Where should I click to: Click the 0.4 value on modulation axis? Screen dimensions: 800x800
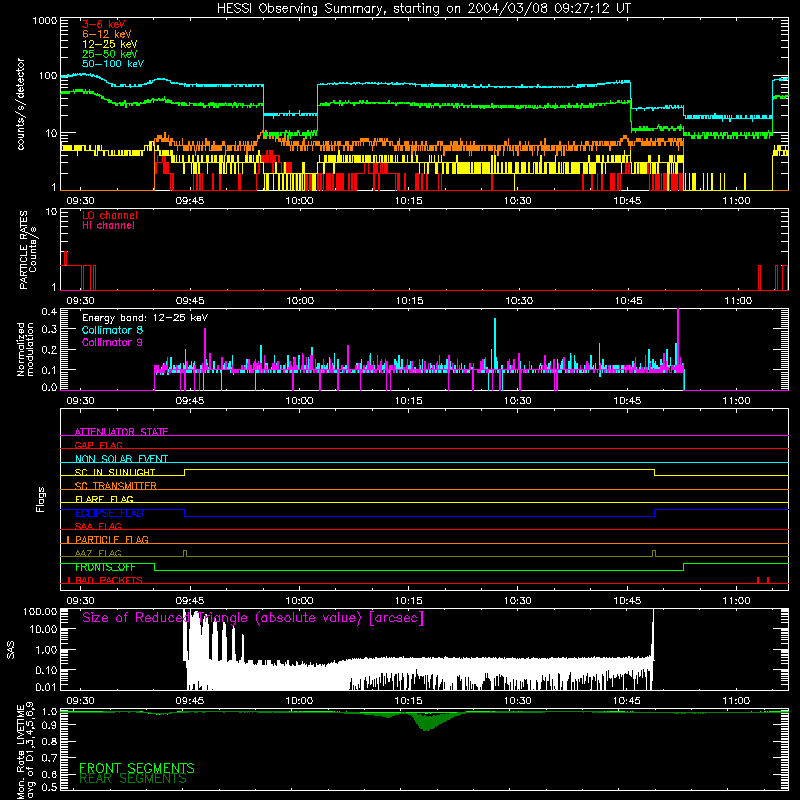49,311
